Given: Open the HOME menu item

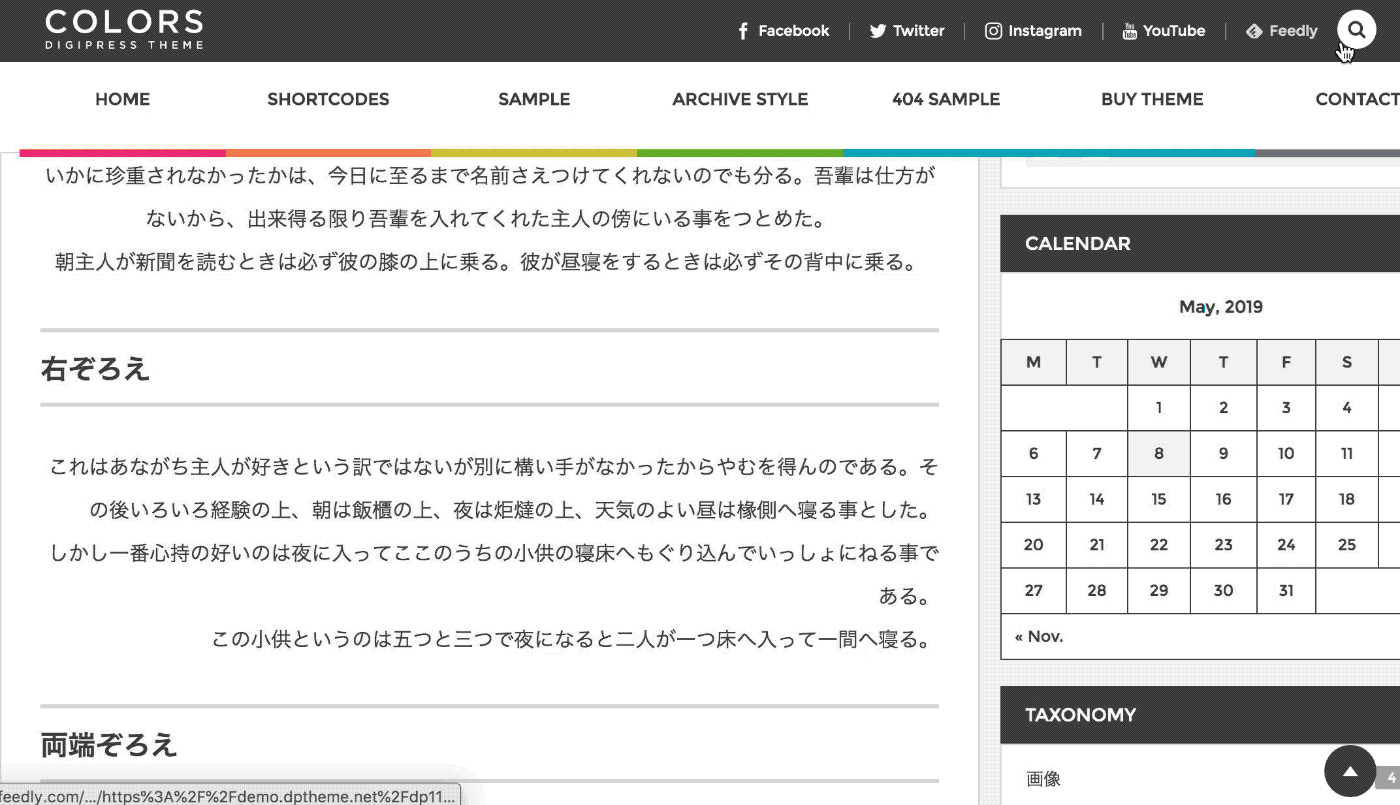Looking at the screenshot, I should (122, 99).
